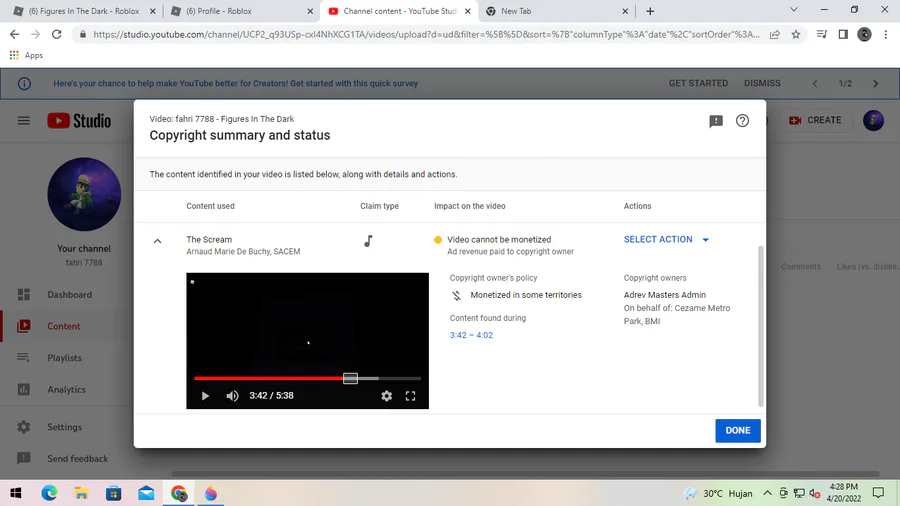
Task: Click the CREATE button
Action: (x=815, y=120)
